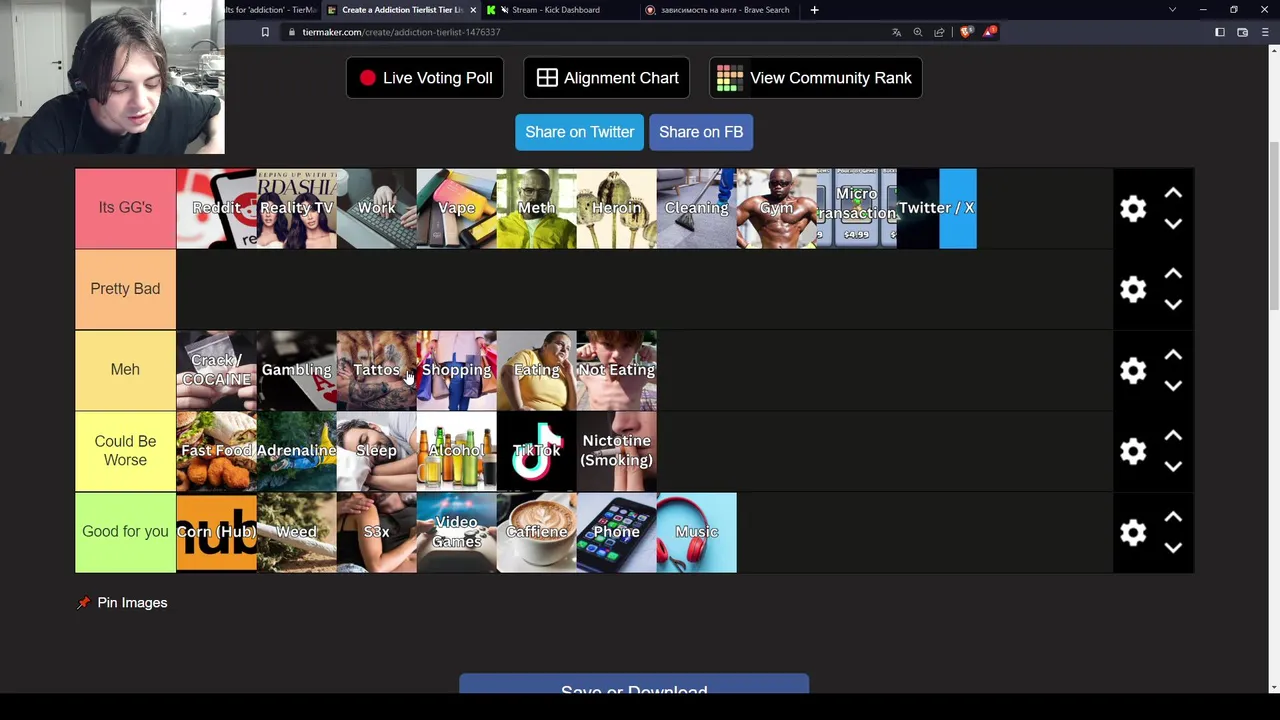1280x720 pixels.
Task: Select the TikTok tile
Action: (536, 451)
